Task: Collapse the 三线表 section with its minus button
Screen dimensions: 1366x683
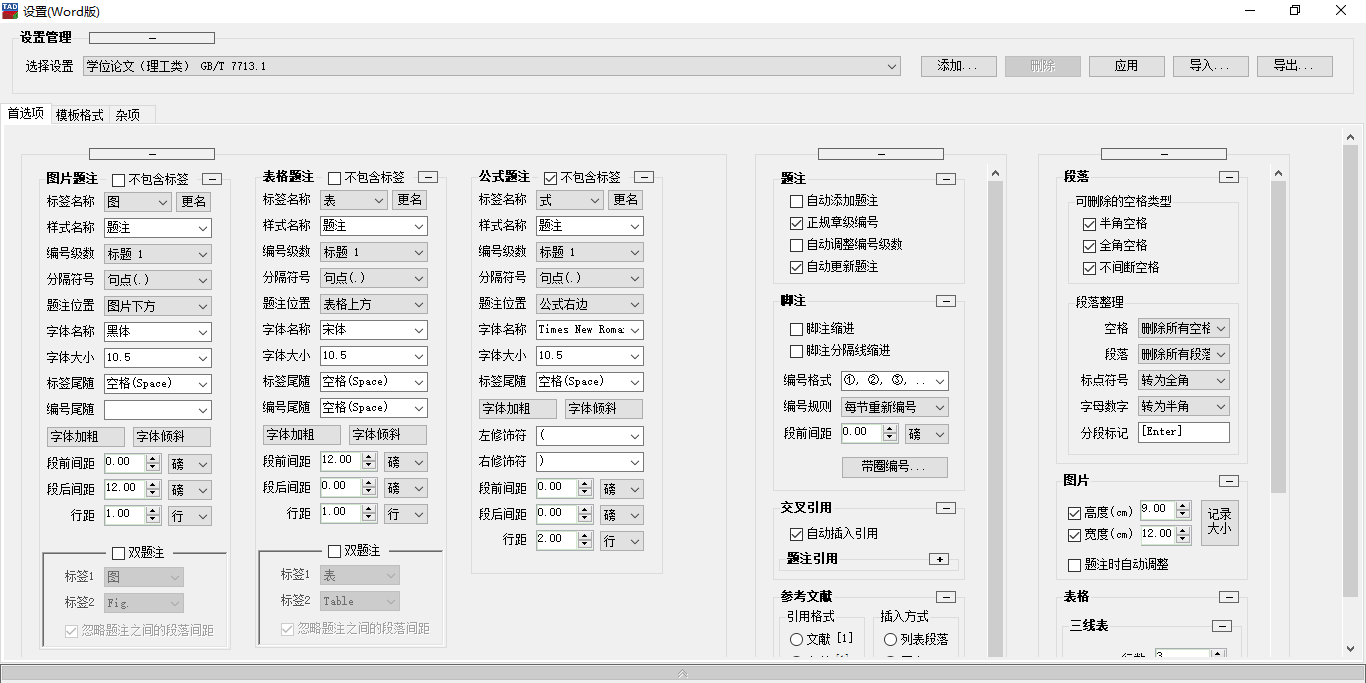Action: tap(1221, 626)
